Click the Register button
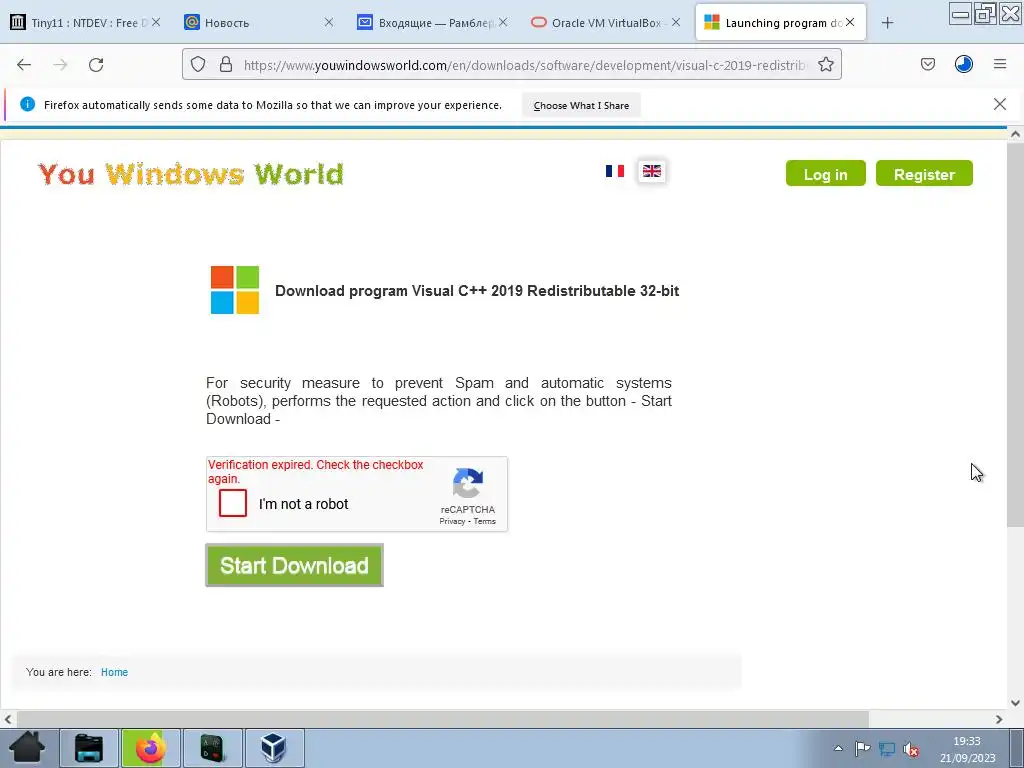 924,174
